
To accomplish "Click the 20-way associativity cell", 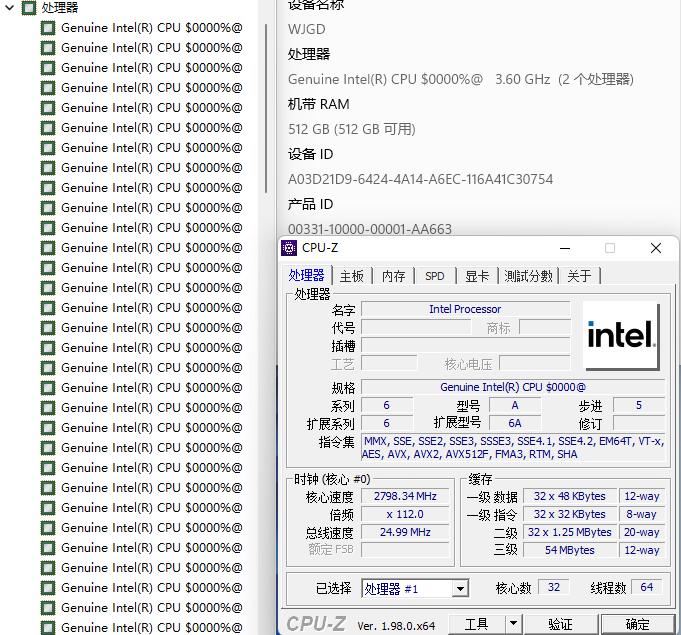I will (642, 532).
